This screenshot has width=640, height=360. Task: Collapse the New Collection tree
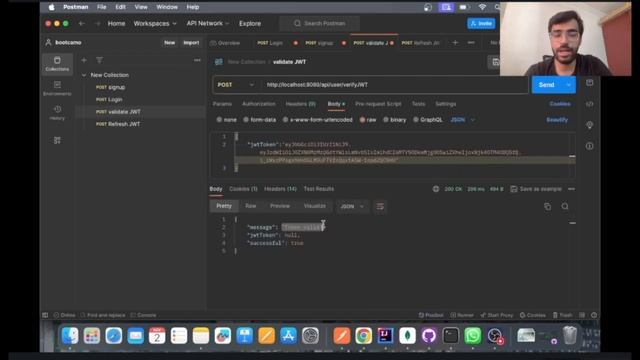pos(84,75)
